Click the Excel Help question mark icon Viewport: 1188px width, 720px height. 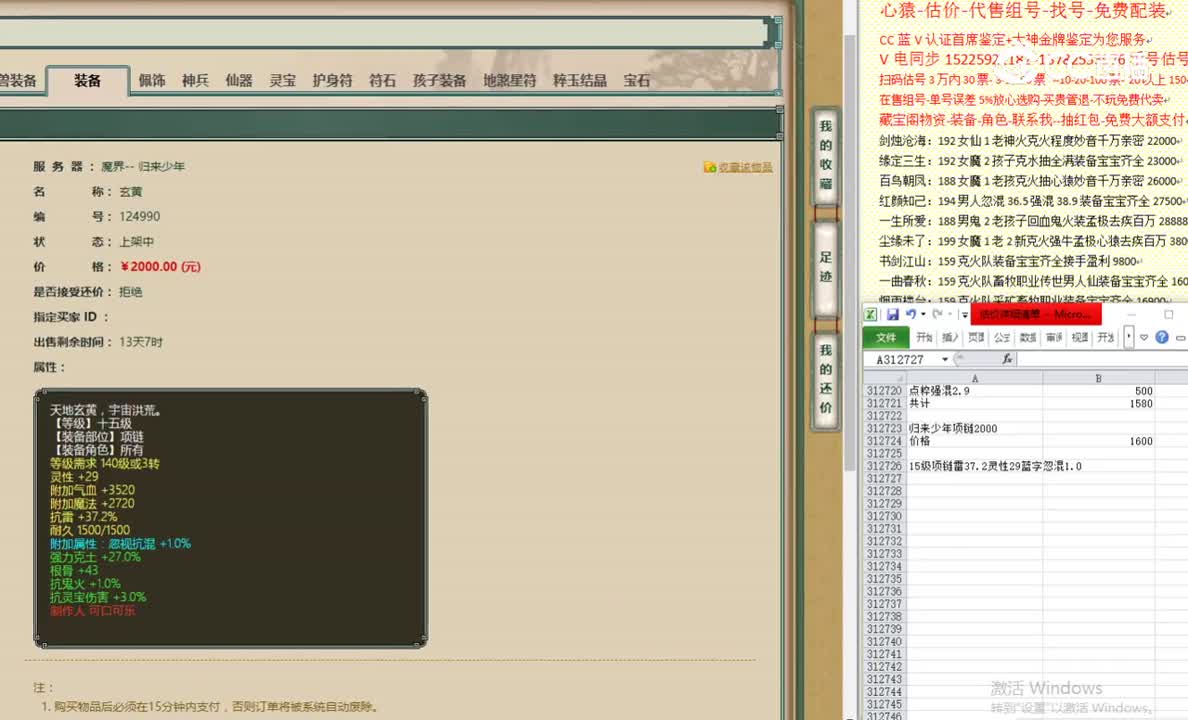coord(1161,338)
